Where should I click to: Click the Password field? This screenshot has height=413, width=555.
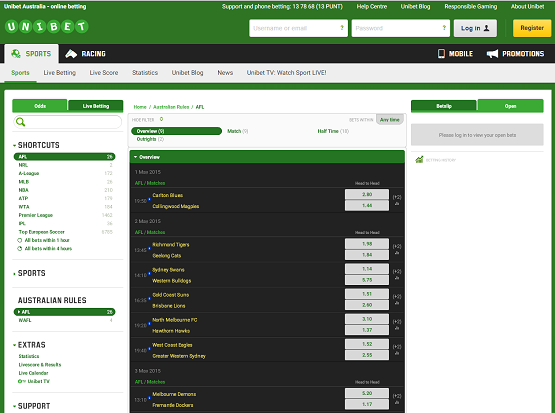click(401, 28)
